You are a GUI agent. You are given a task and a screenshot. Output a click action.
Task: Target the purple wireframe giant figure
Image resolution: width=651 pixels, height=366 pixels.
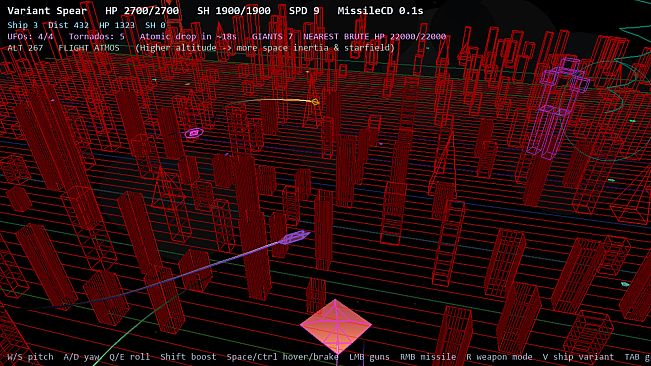(558, 109)
